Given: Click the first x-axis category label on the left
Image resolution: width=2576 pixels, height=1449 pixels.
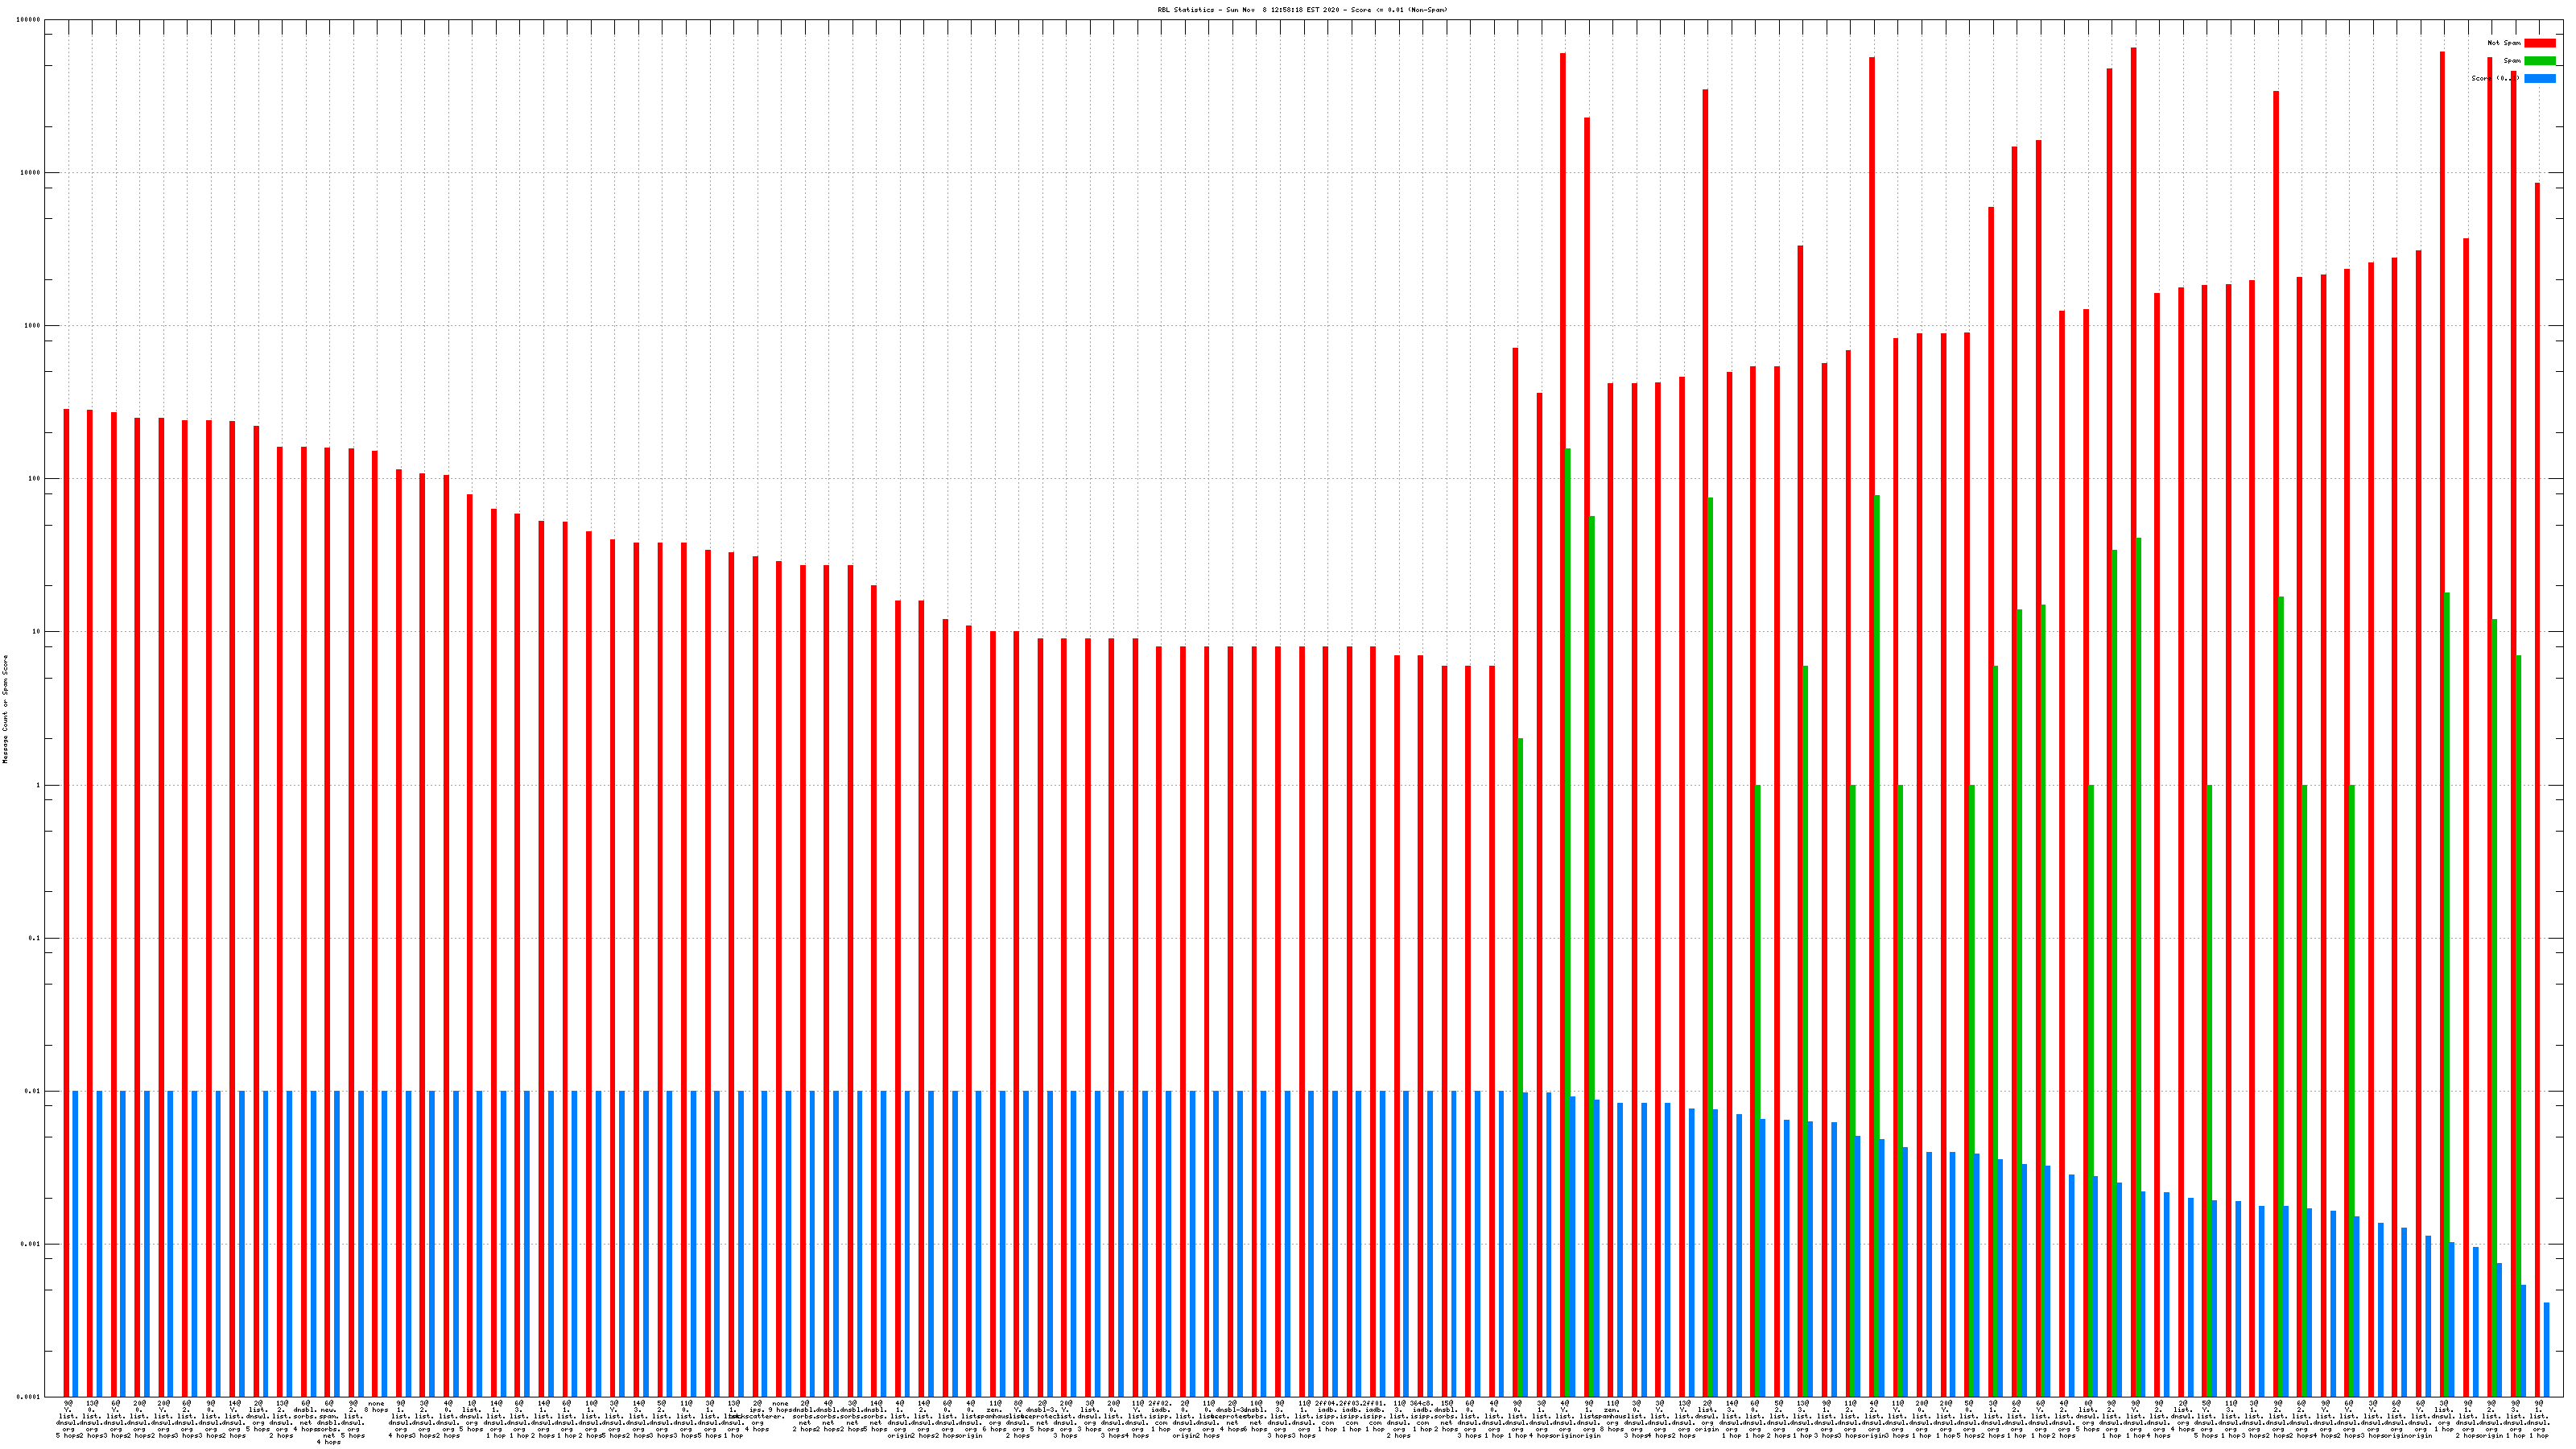Looking at the screenshot, I should coord(68,1421).
